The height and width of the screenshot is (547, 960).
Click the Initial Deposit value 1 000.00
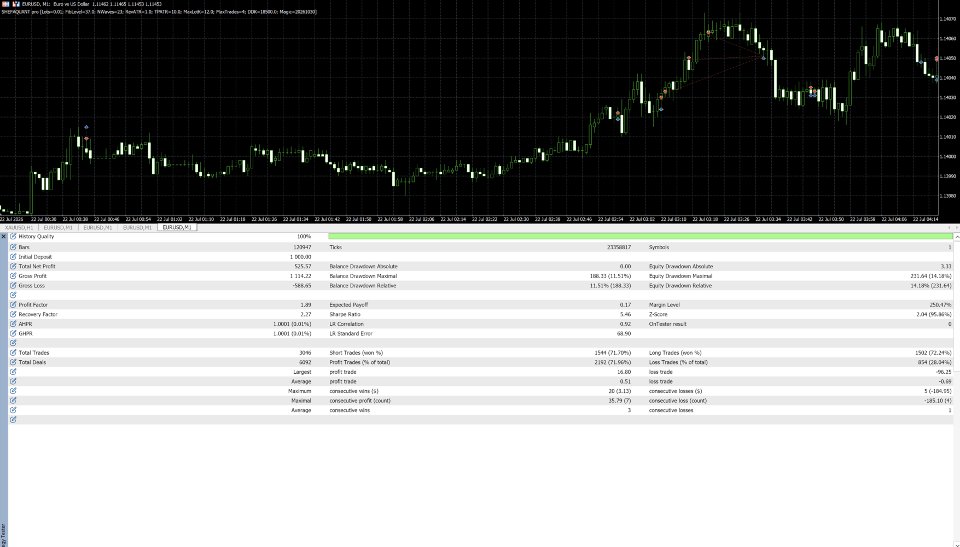(x=301, y=257)
